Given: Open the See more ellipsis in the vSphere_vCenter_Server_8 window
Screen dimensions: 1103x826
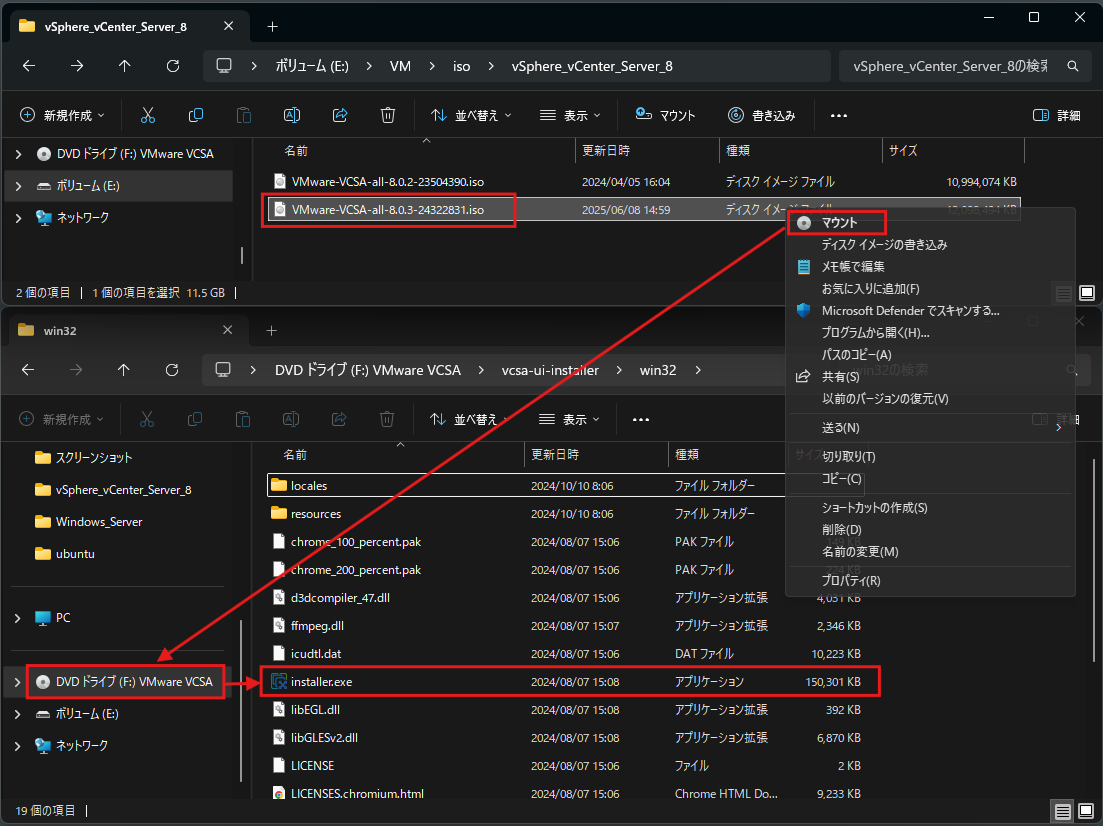Looking at the screenshot, I should (x=839, y=115).
